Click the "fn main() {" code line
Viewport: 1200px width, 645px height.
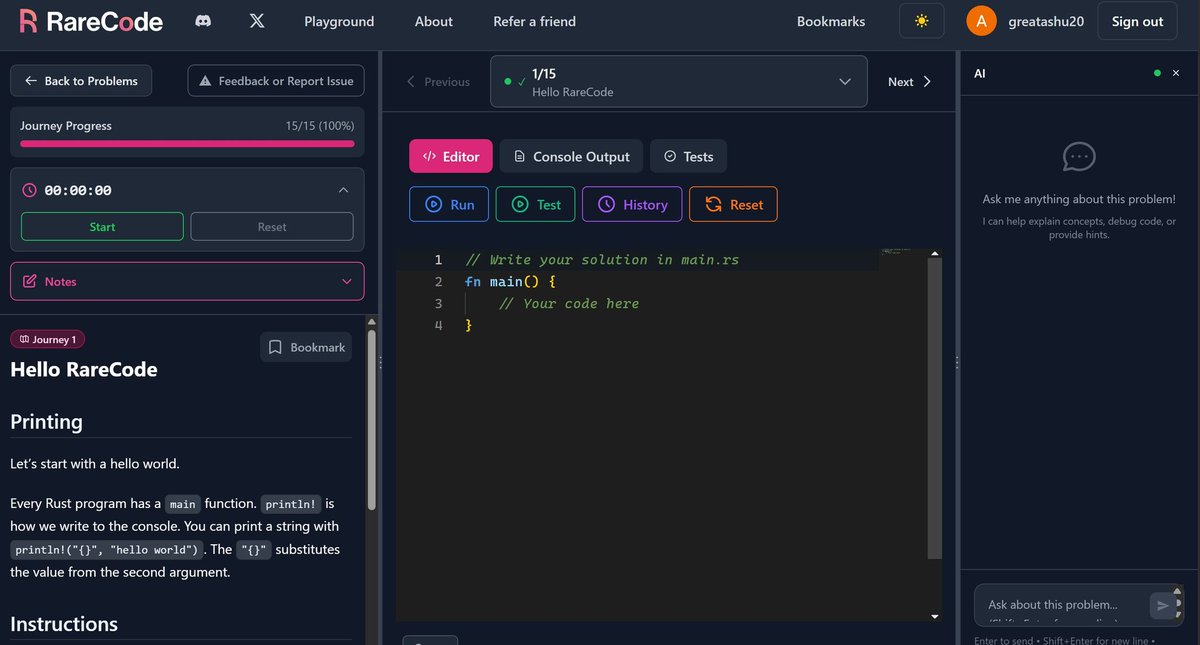pos(510,282)
